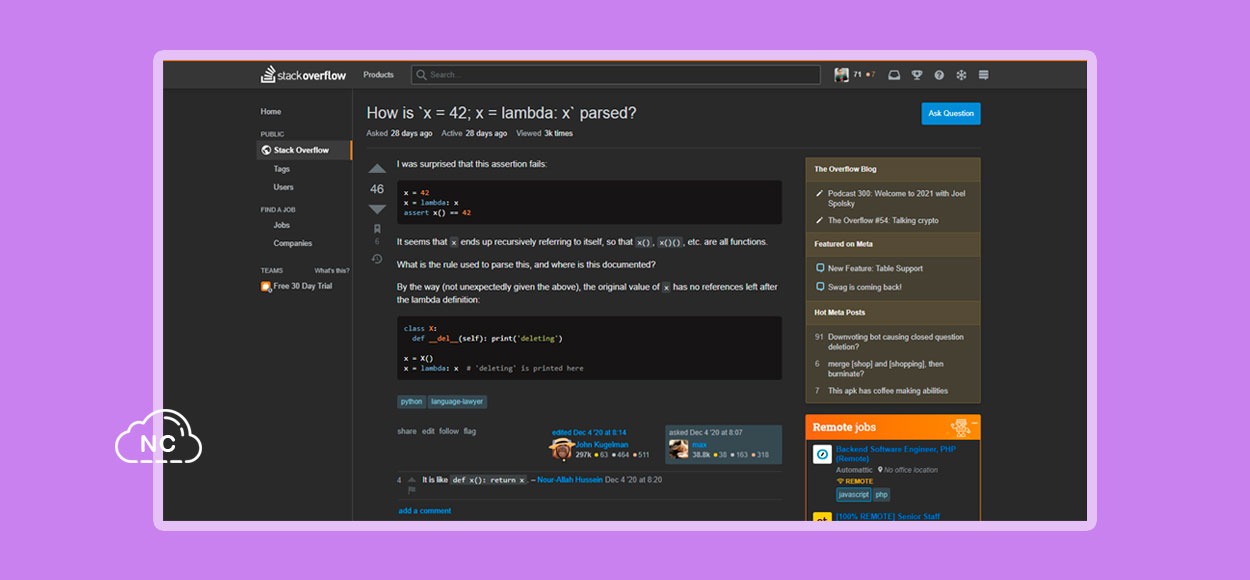This screenshot has height=580, width=1250.
Task: Upvote the question
Action: pyautogui.click(x=377, y=169)
